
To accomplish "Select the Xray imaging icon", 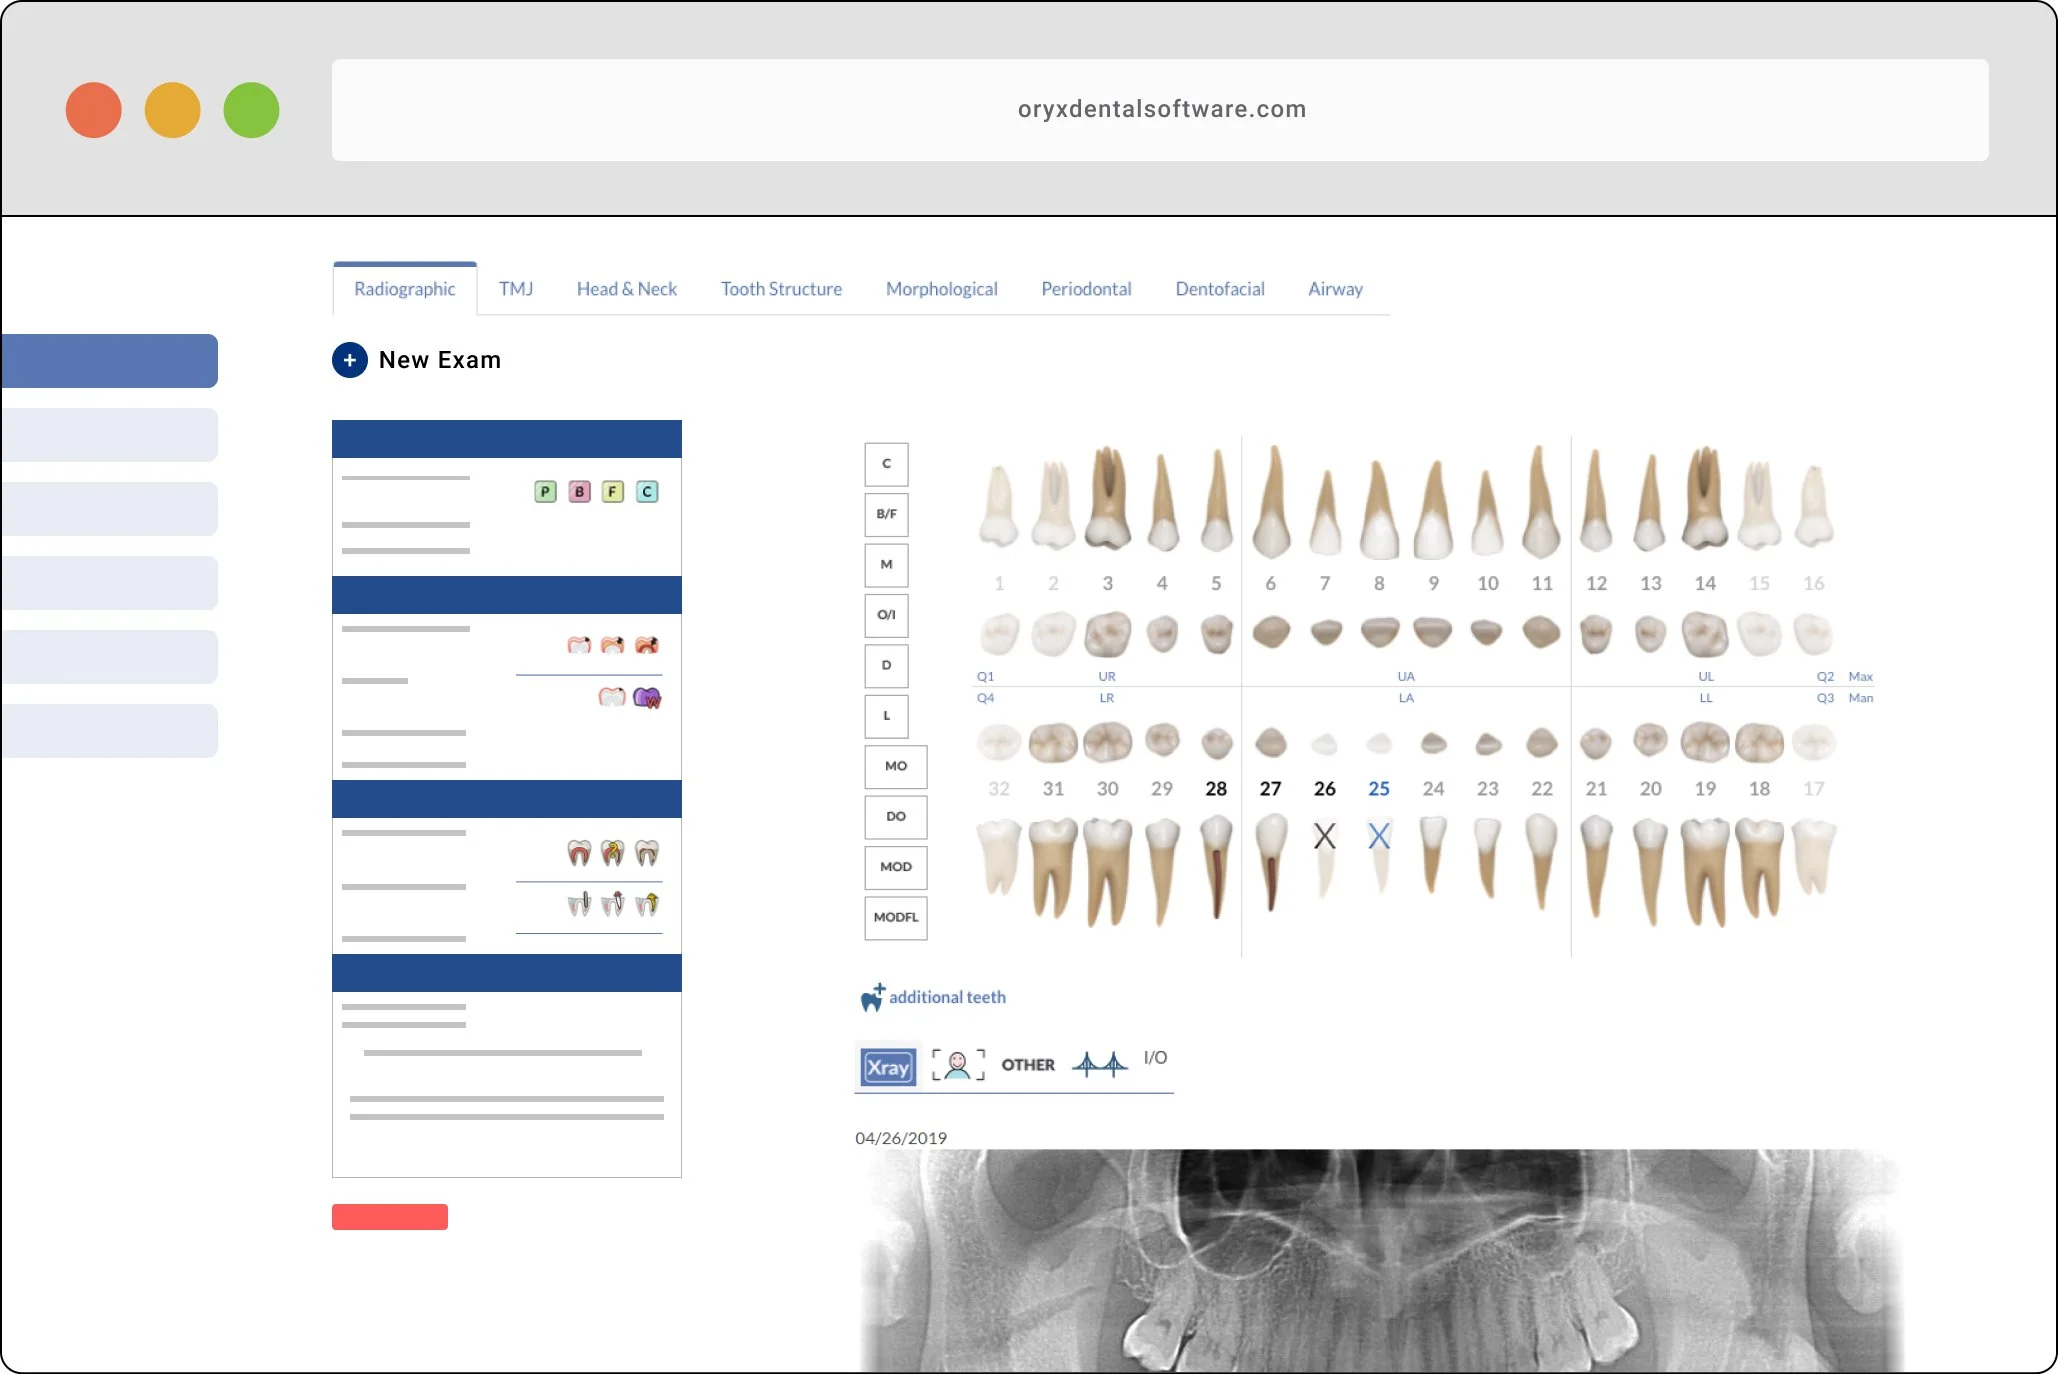I will pyautogui.click(x=888, y=1066).
